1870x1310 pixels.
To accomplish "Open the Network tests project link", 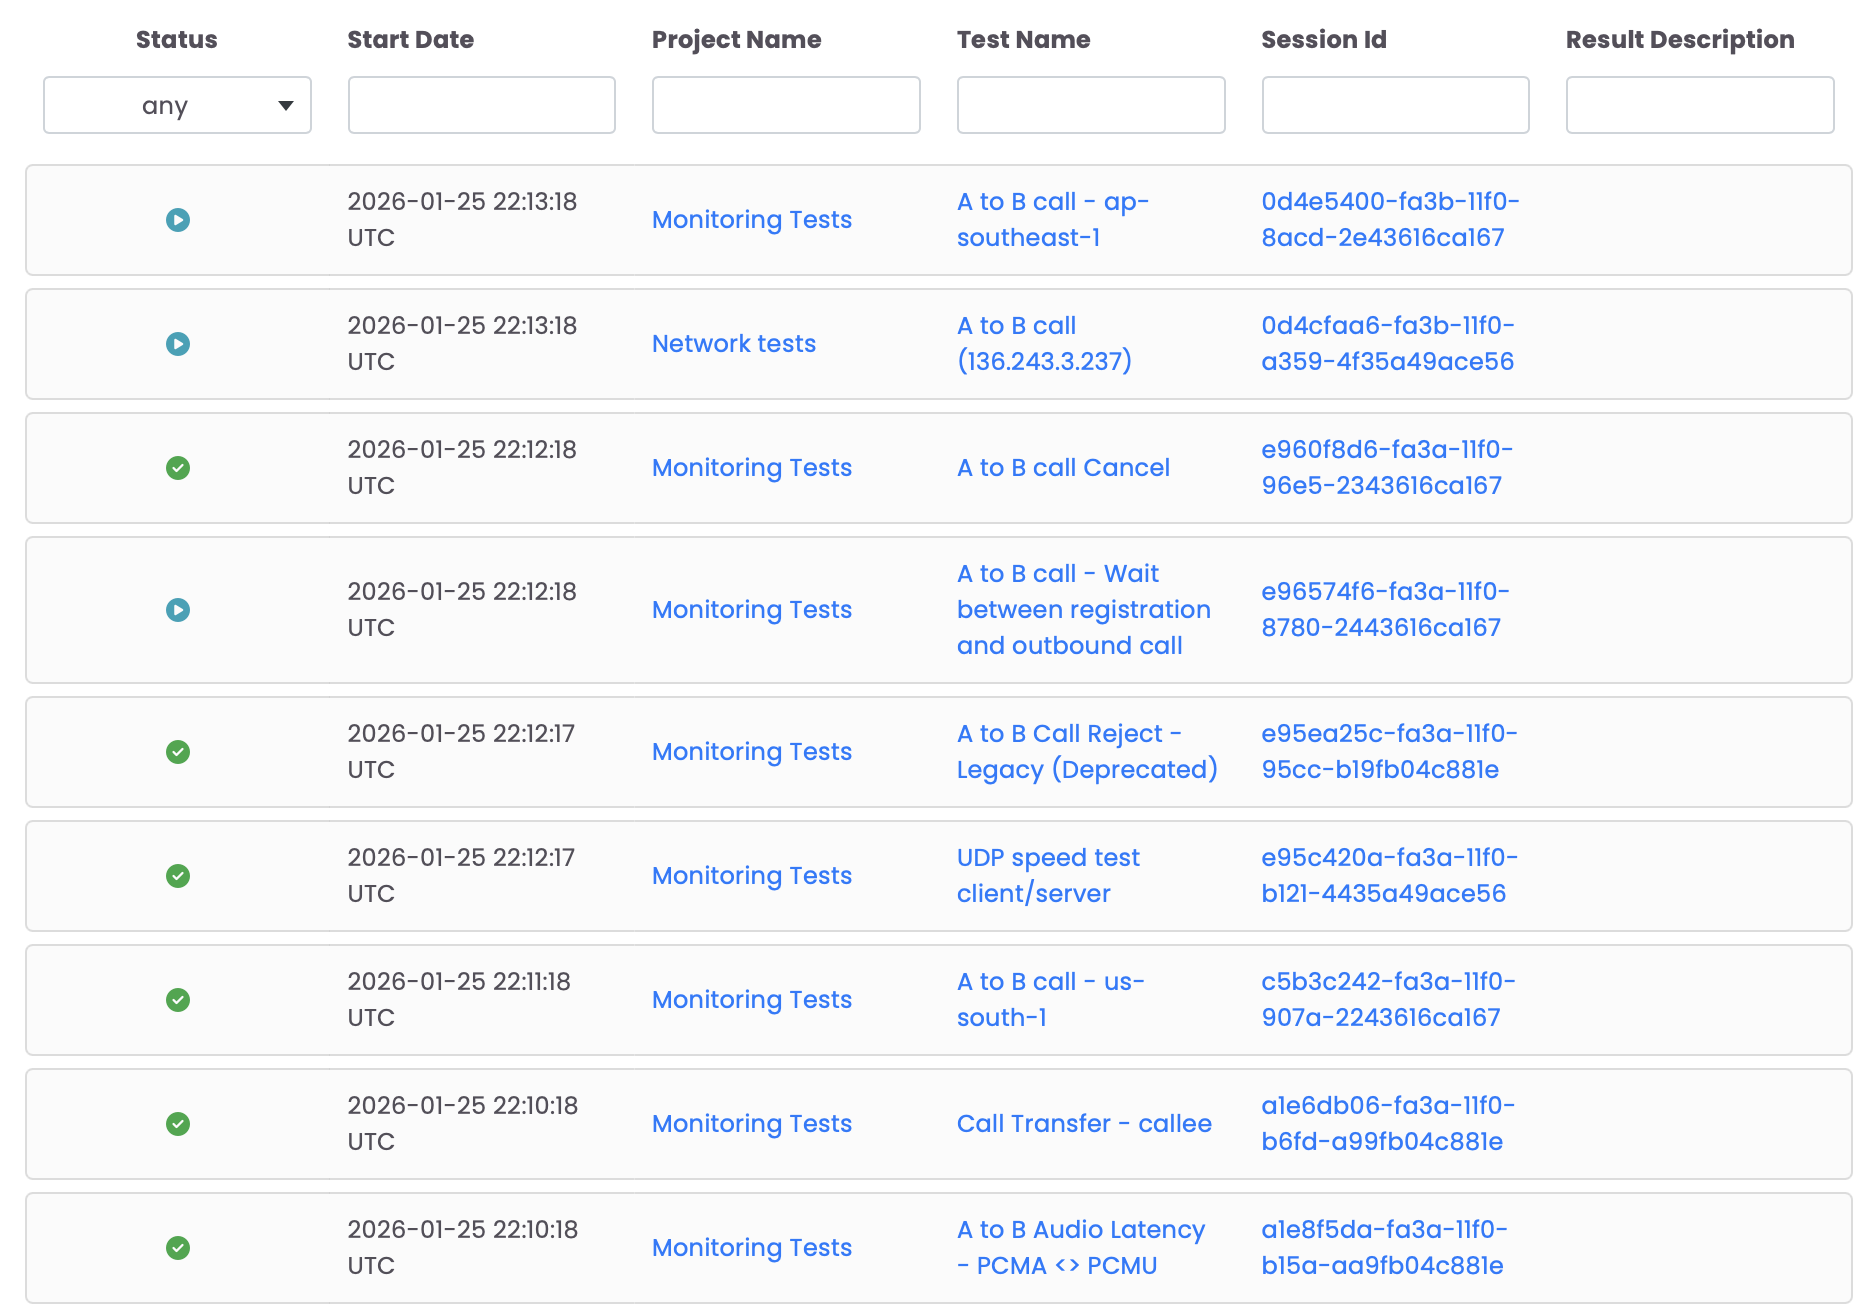I will pos(733,344).
